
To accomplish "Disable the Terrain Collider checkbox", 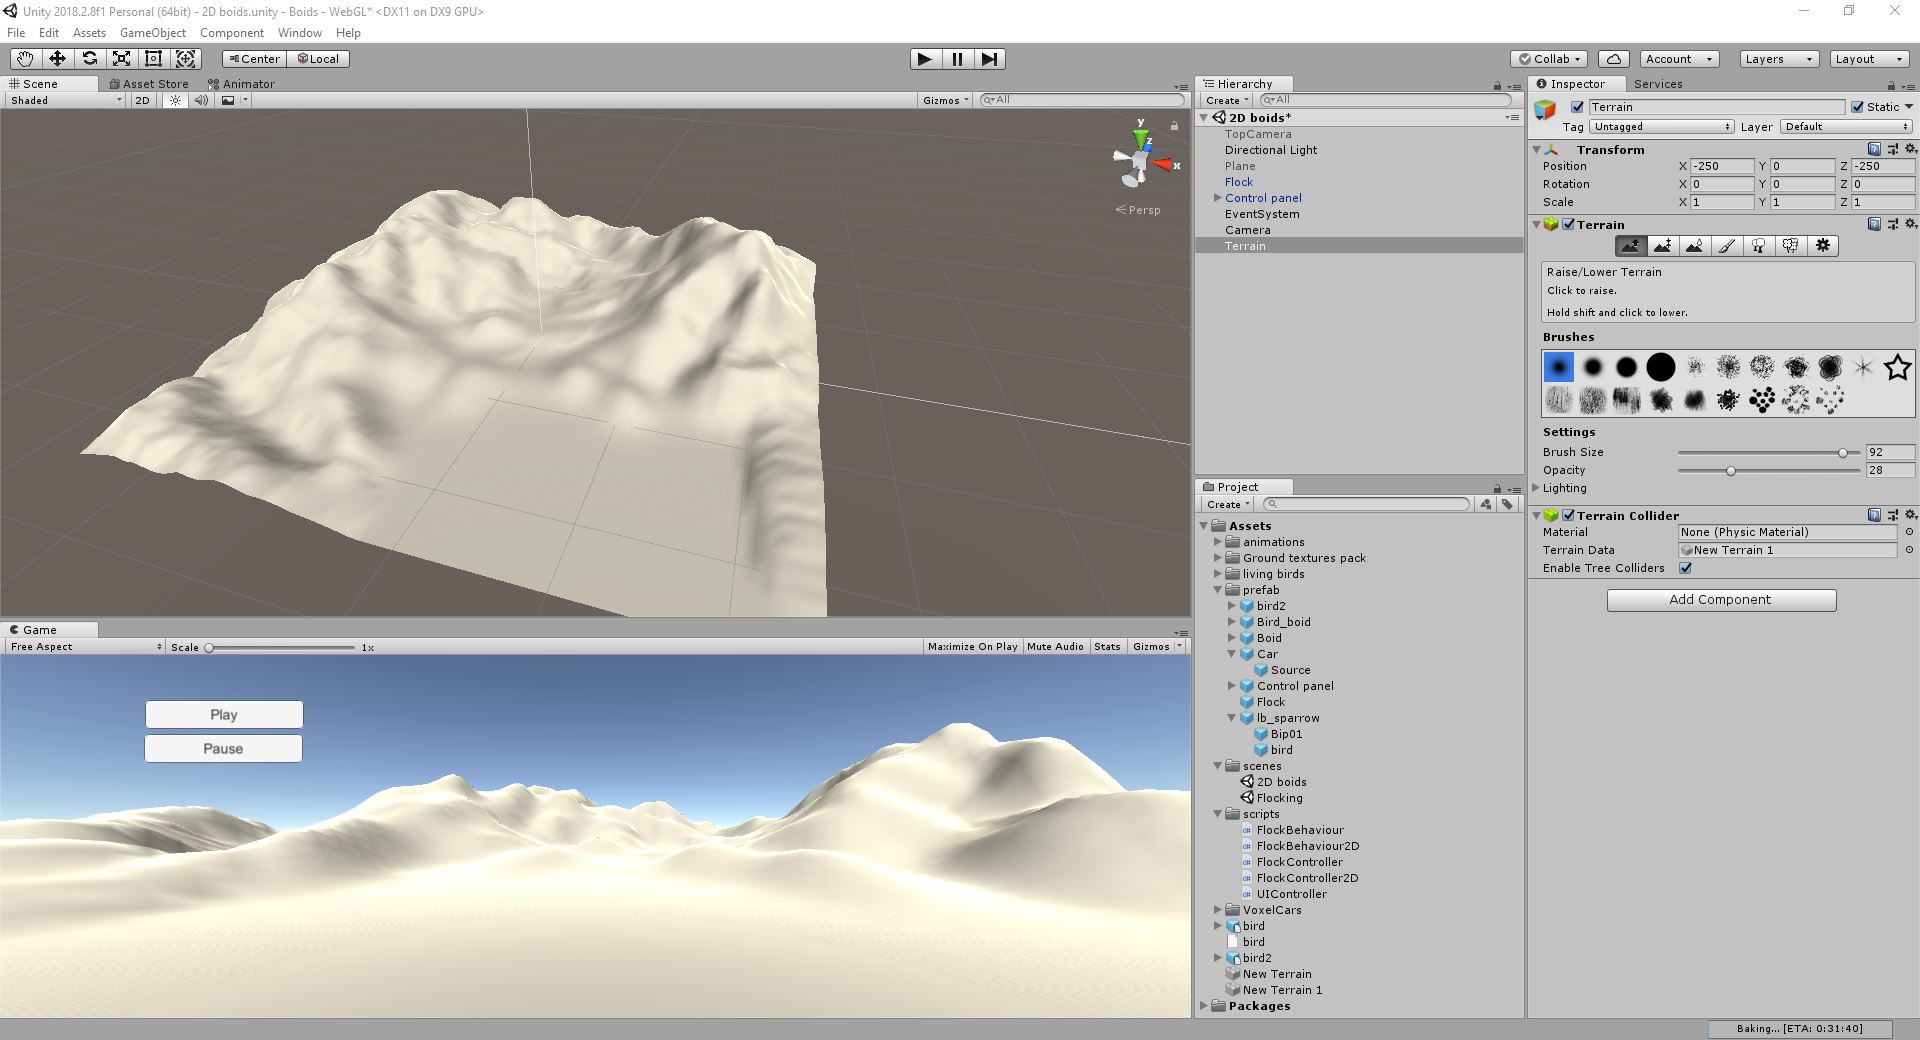I will (1569, 515).
